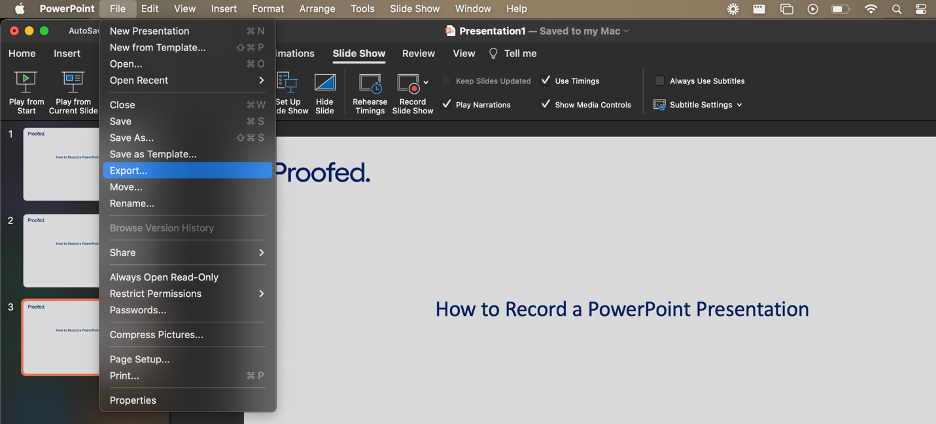Click the Record Slide Show icon
This screenshot has height=424, width=936.
pos(408,83)
